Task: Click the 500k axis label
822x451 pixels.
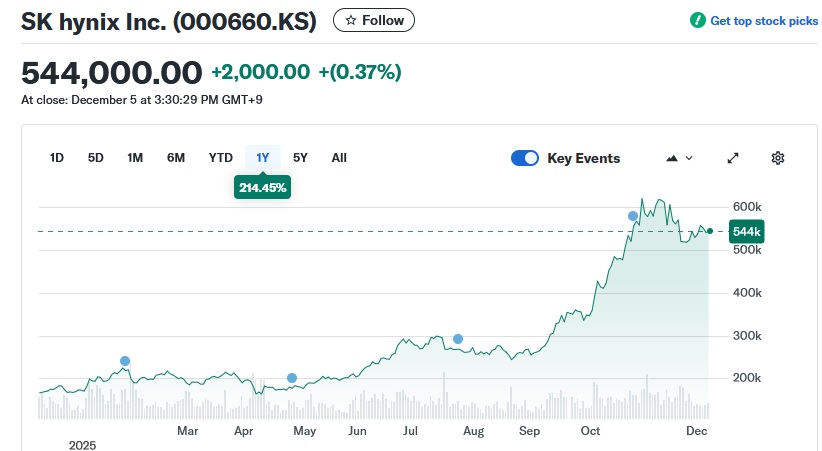Action: [x=747, y=250]
